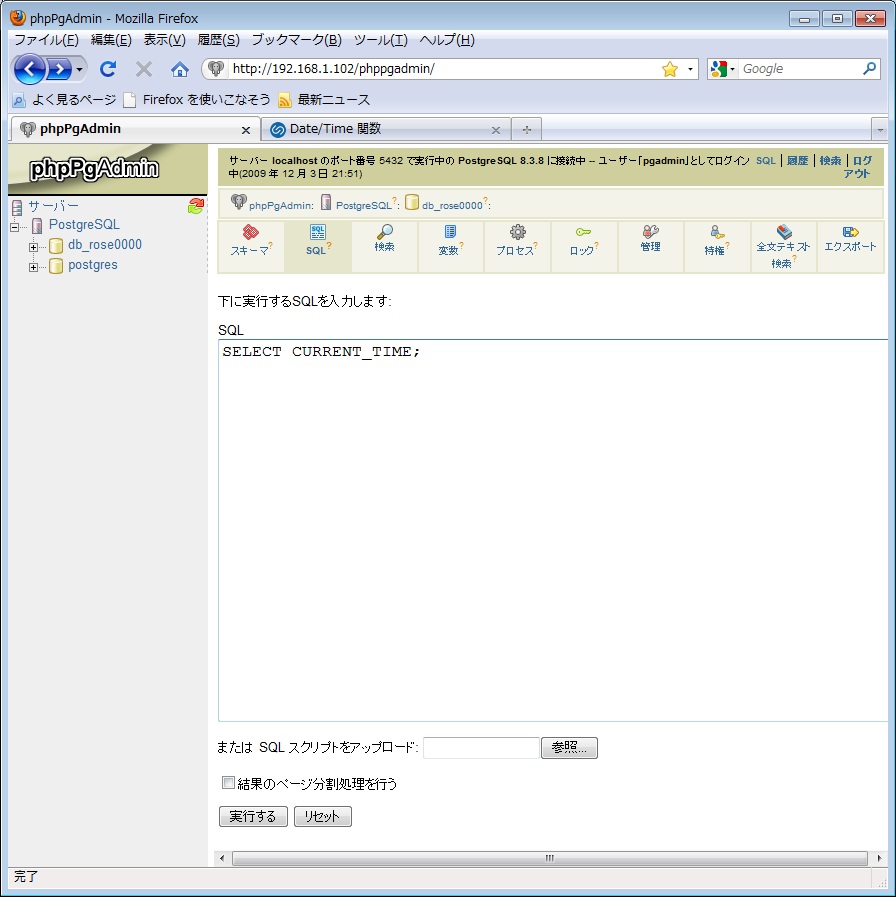Open the Privileges (特権) icon
Screen dimensions: 896x897
pyautogui.click(x=717, y=232)
